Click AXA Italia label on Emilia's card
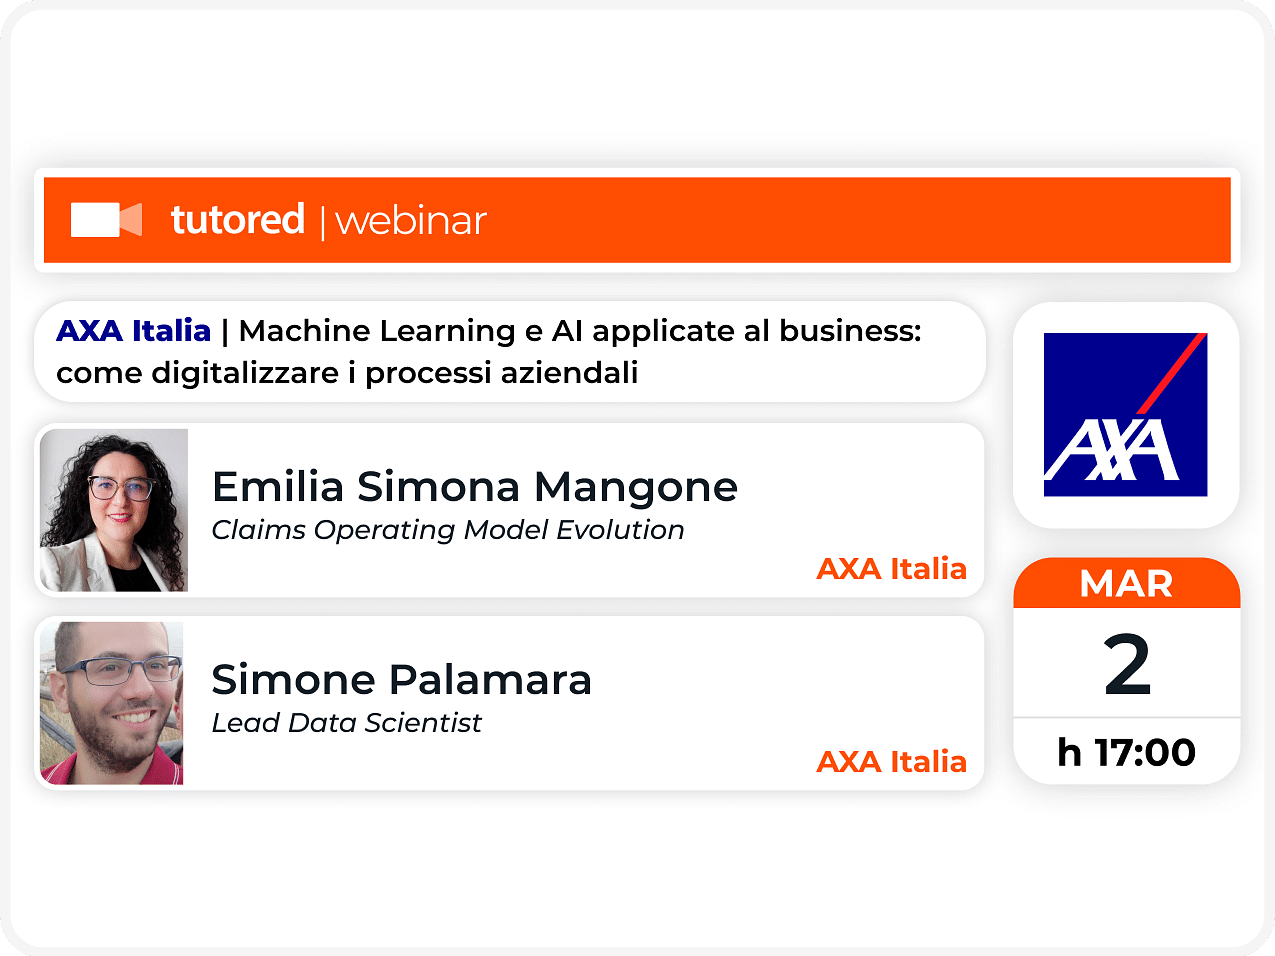 tap(892, 569)
